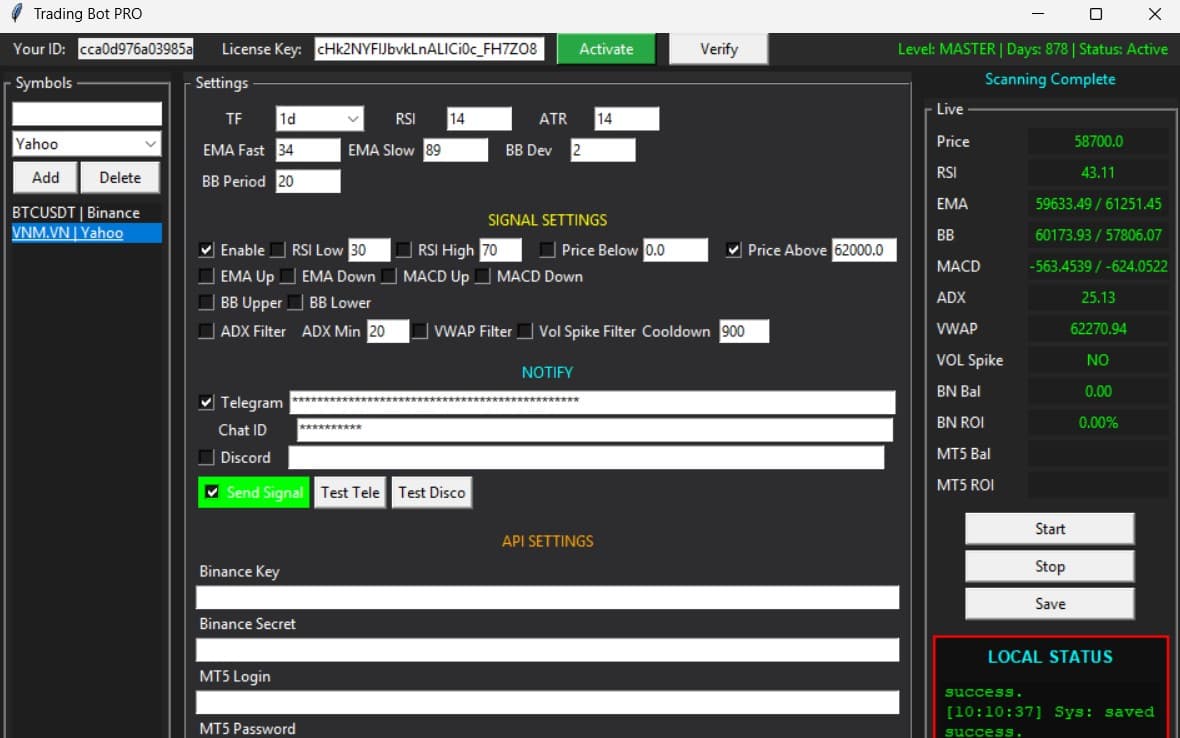Click the MT5 Login field

point(547,702)
